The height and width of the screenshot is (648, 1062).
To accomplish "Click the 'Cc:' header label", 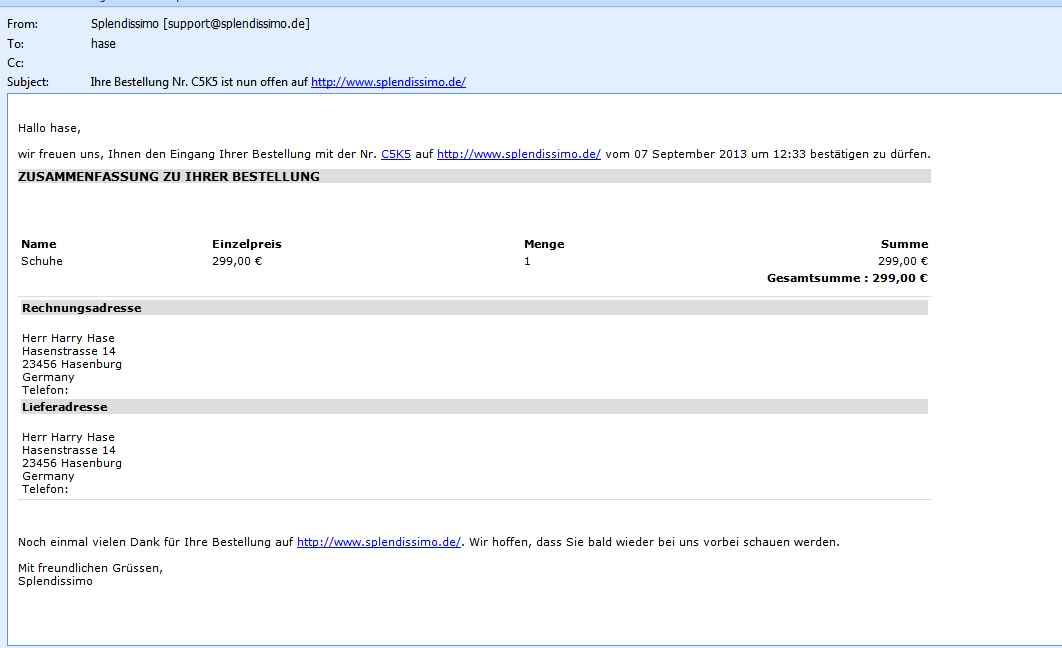I will pos(16,63).
